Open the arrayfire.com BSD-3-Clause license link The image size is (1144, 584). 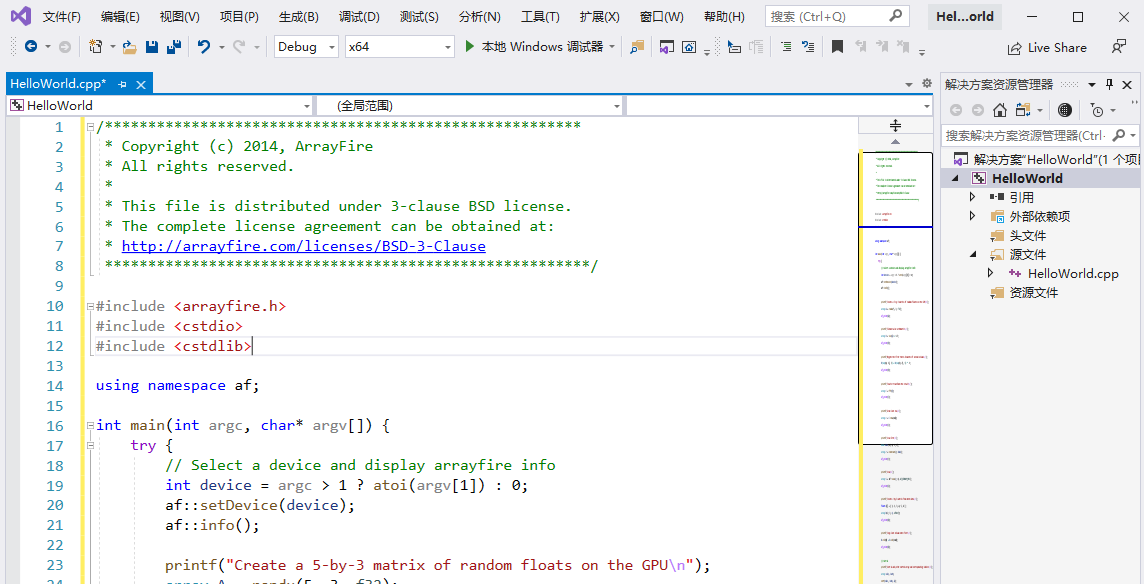[304, 246]
